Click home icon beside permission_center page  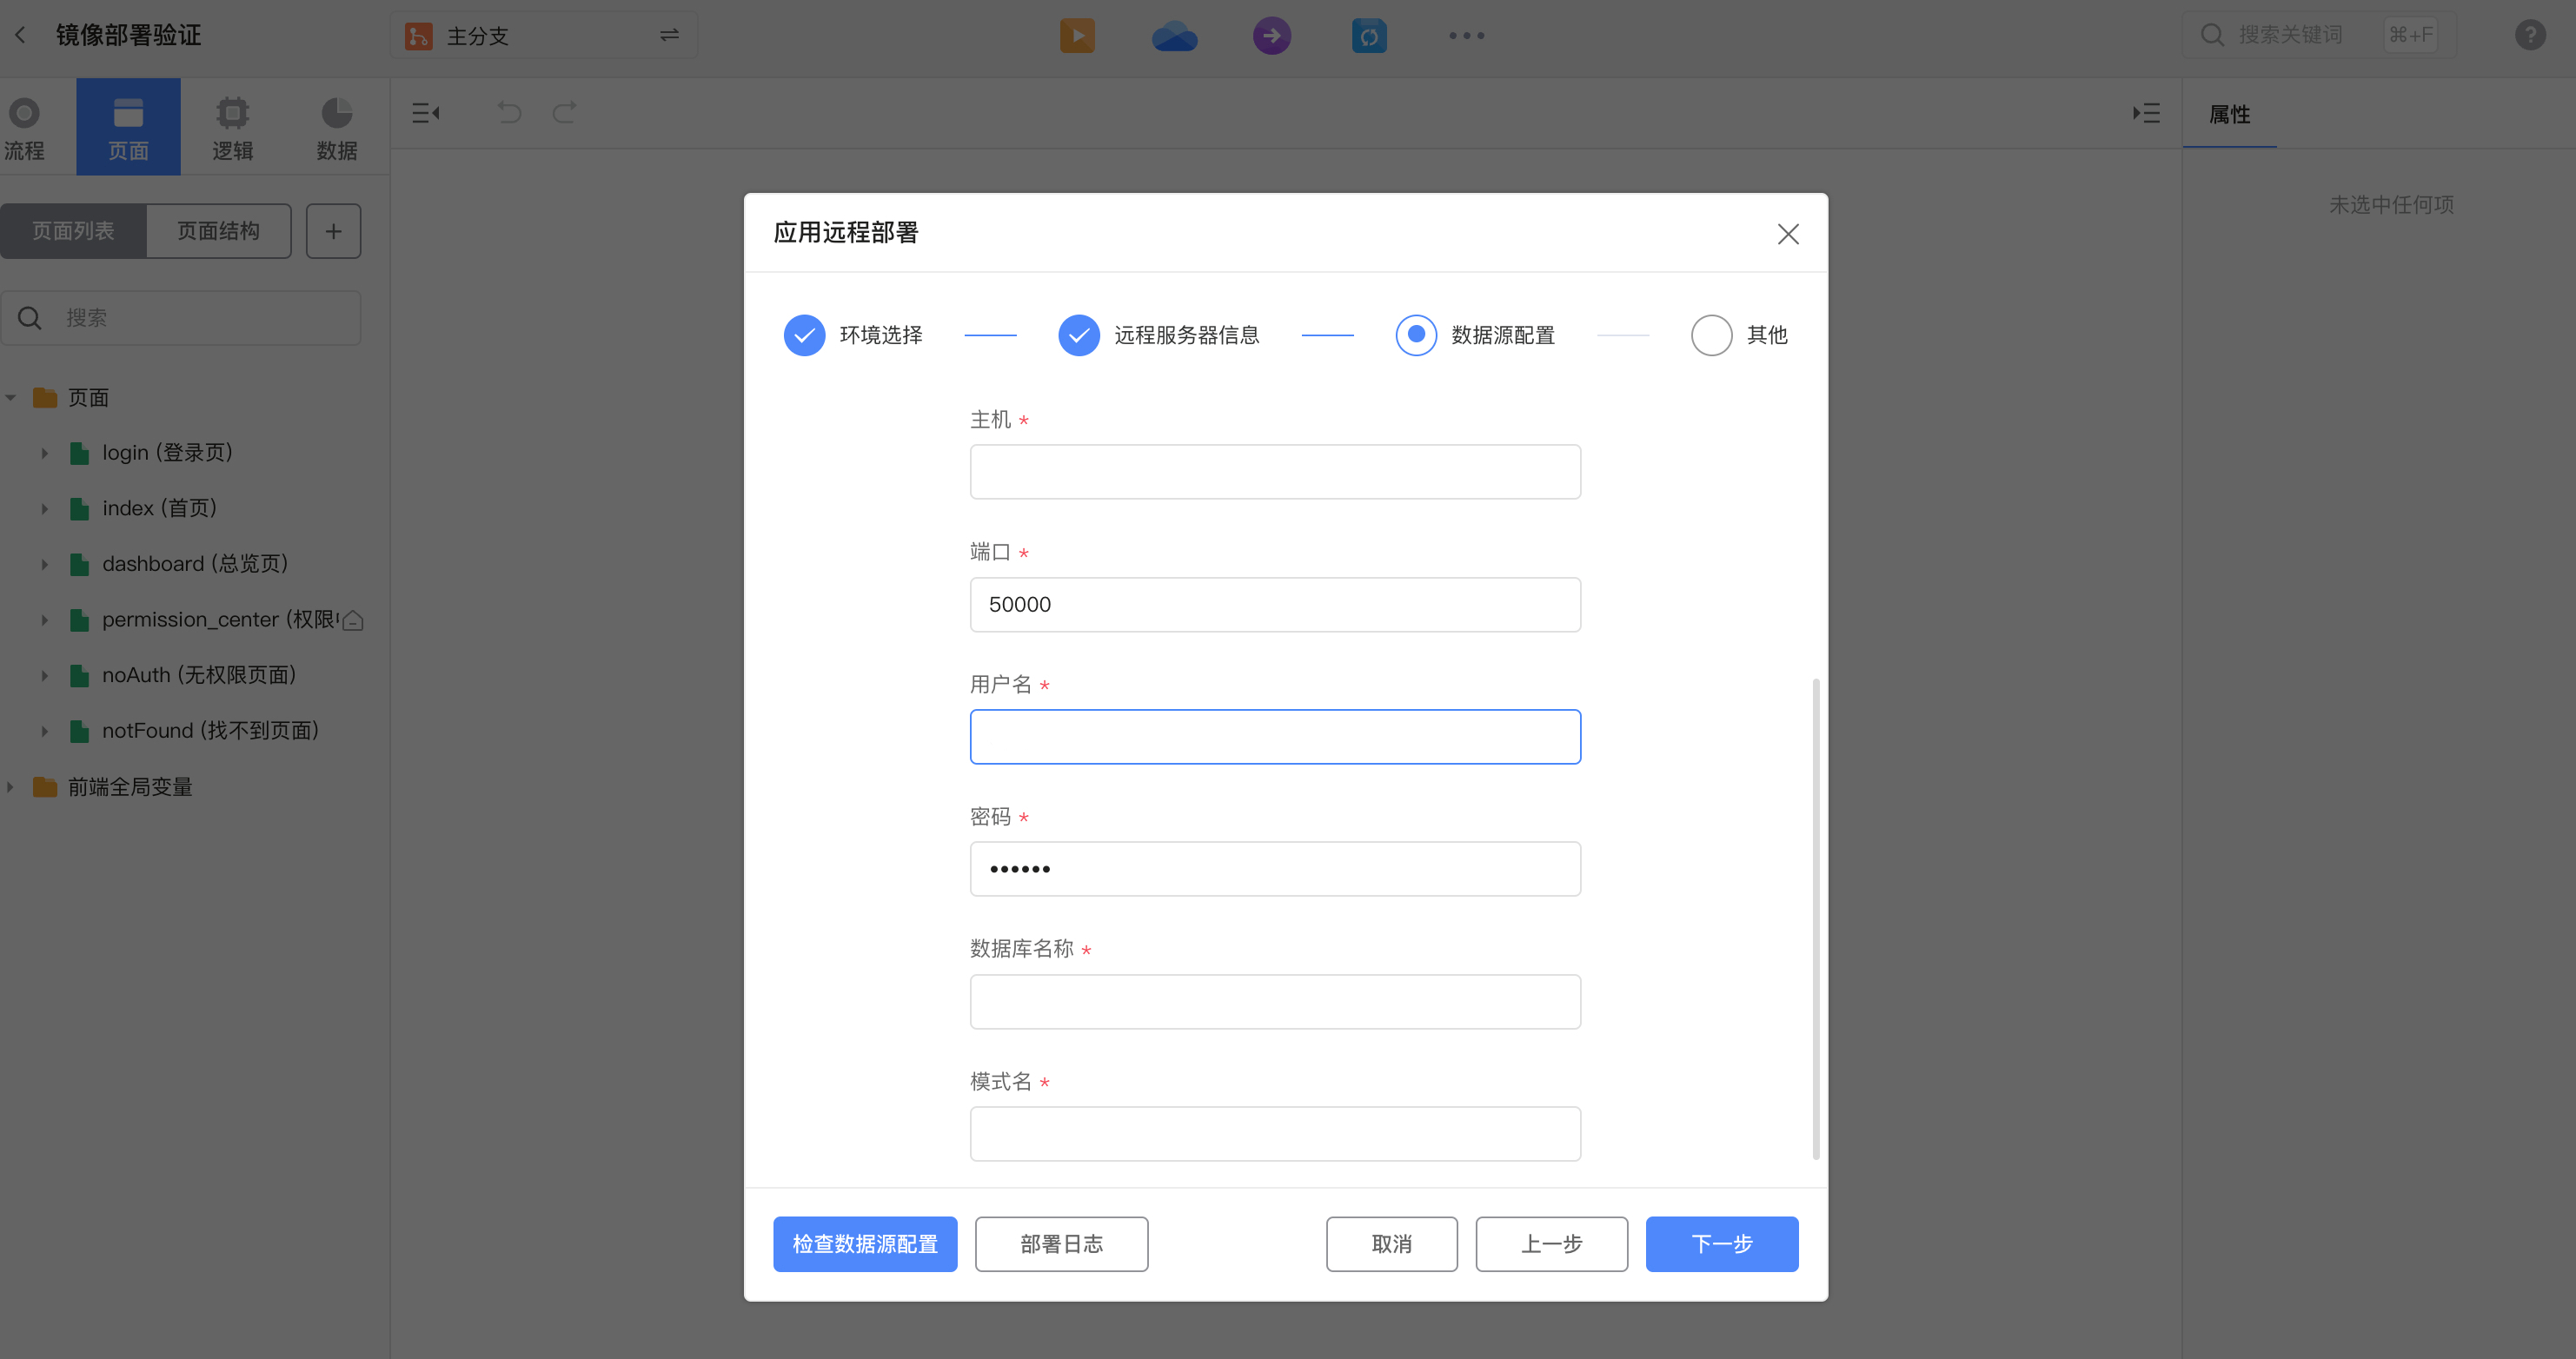click(x=352, y=621)
